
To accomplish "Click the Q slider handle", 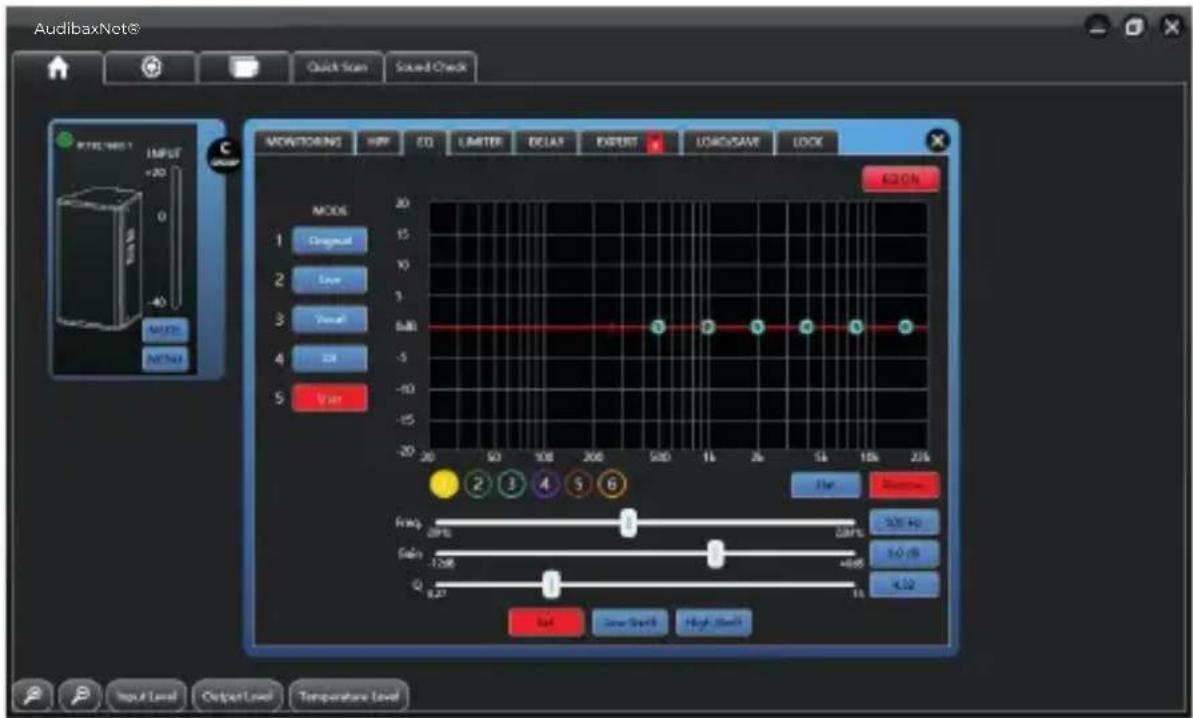I will point(552,584).
